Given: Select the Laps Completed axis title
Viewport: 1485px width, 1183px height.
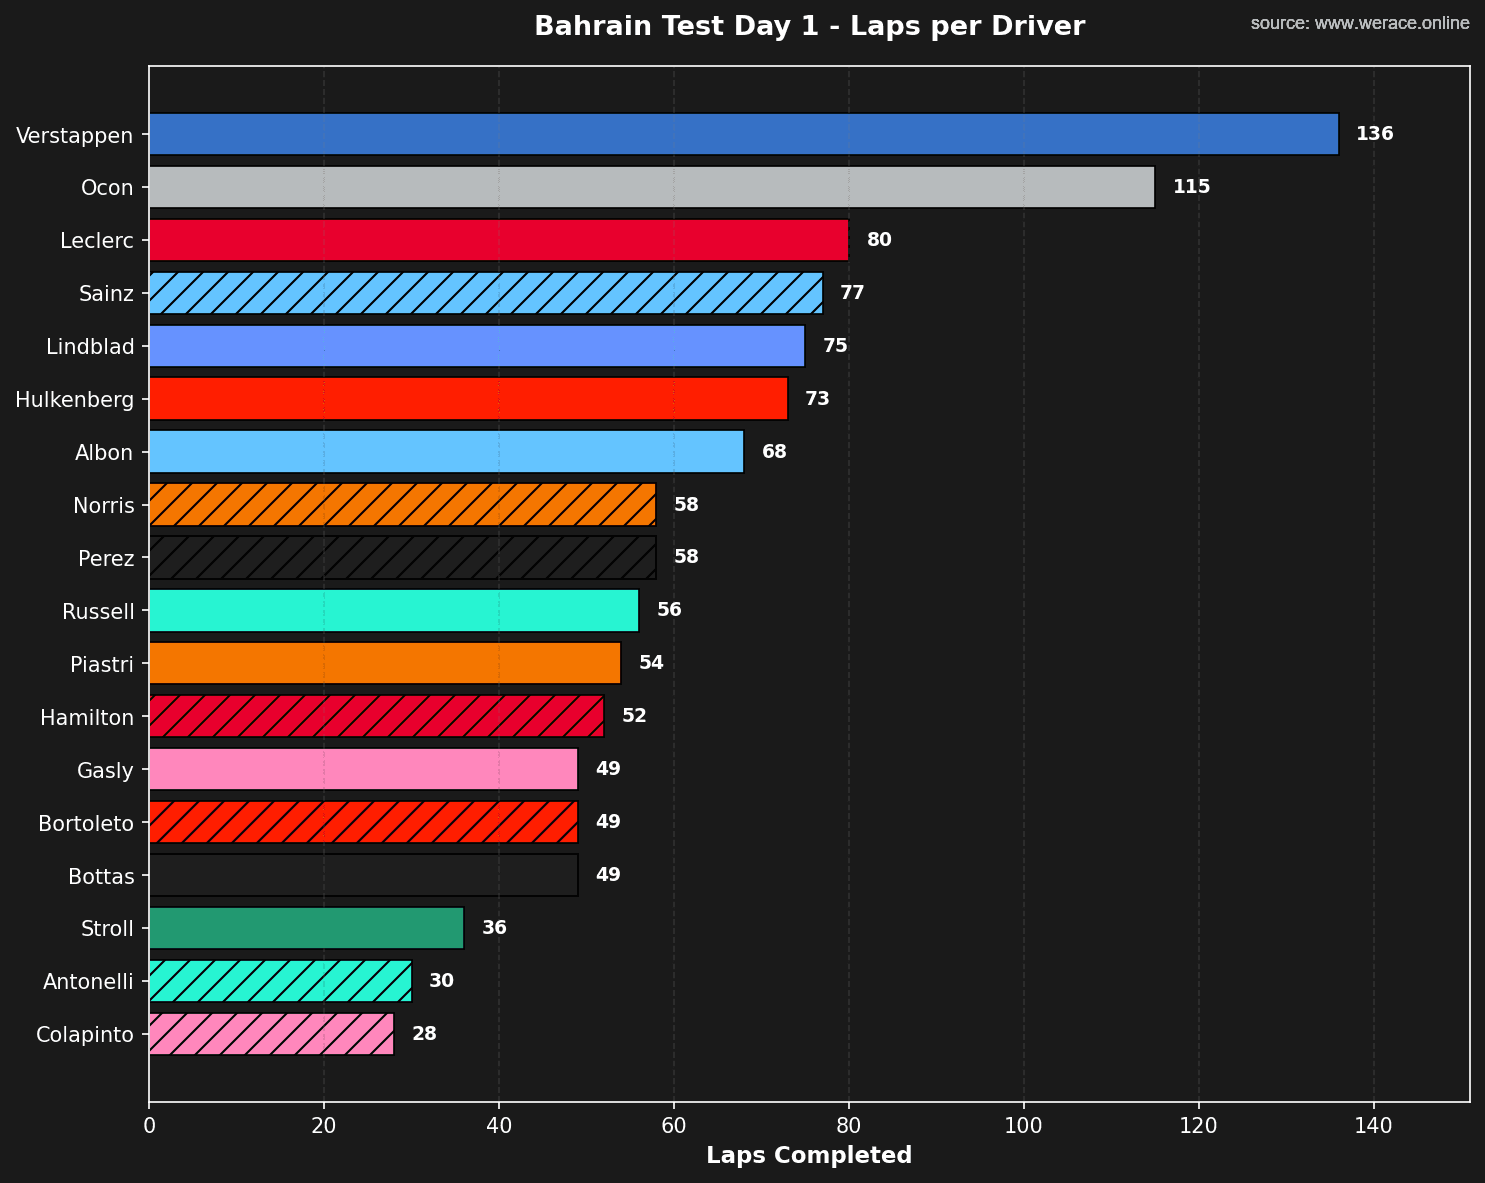Looking at the screenshot, I should (x=809, y=1155).
